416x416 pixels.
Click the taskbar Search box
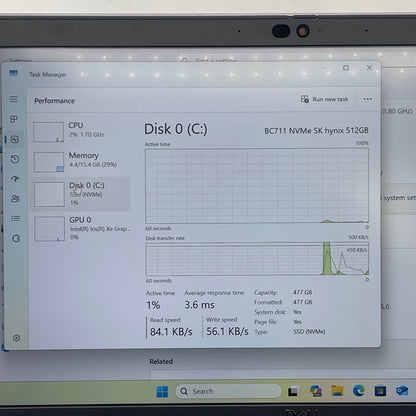[x=228, y=391]
